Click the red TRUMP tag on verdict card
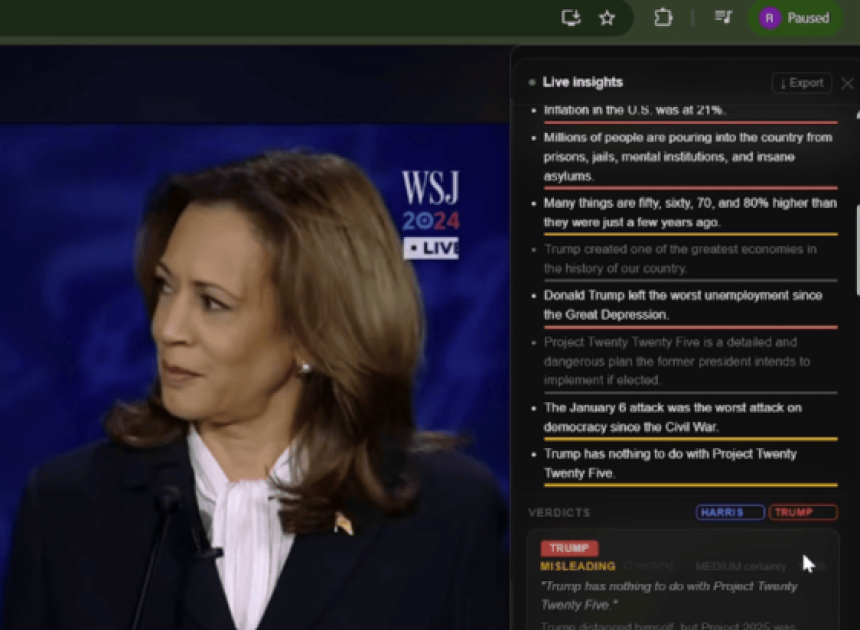 click(x=569, y=548)
